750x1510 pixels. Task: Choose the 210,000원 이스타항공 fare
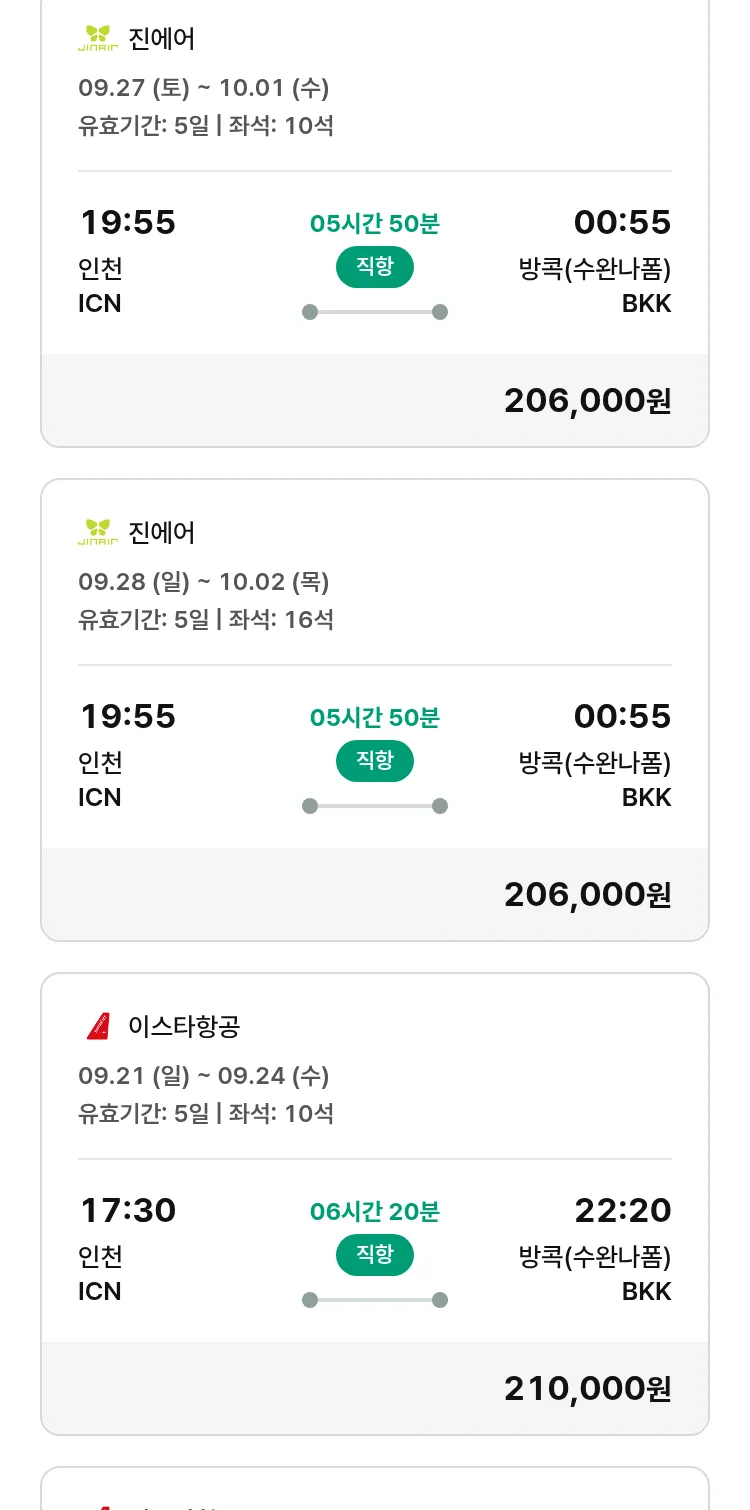[x=587, y=1389]
